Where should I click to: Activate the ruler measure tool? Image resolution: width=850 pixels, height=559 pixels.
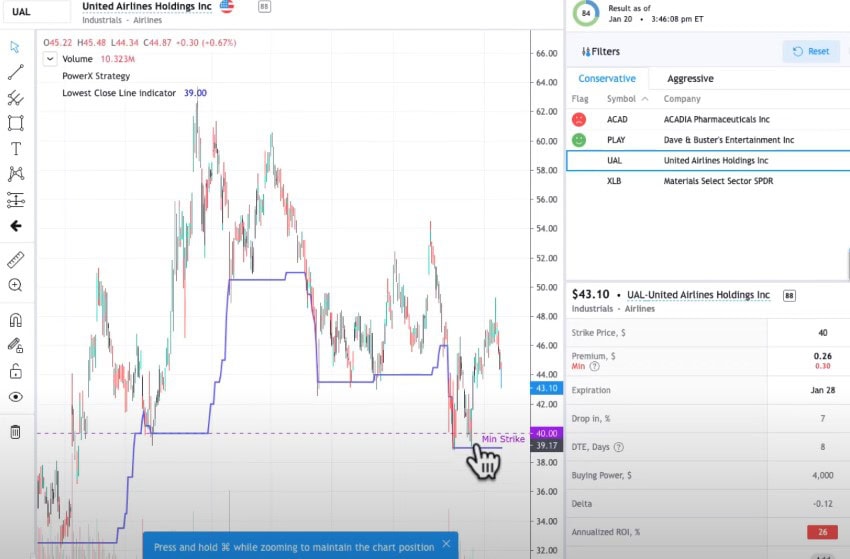15,260
